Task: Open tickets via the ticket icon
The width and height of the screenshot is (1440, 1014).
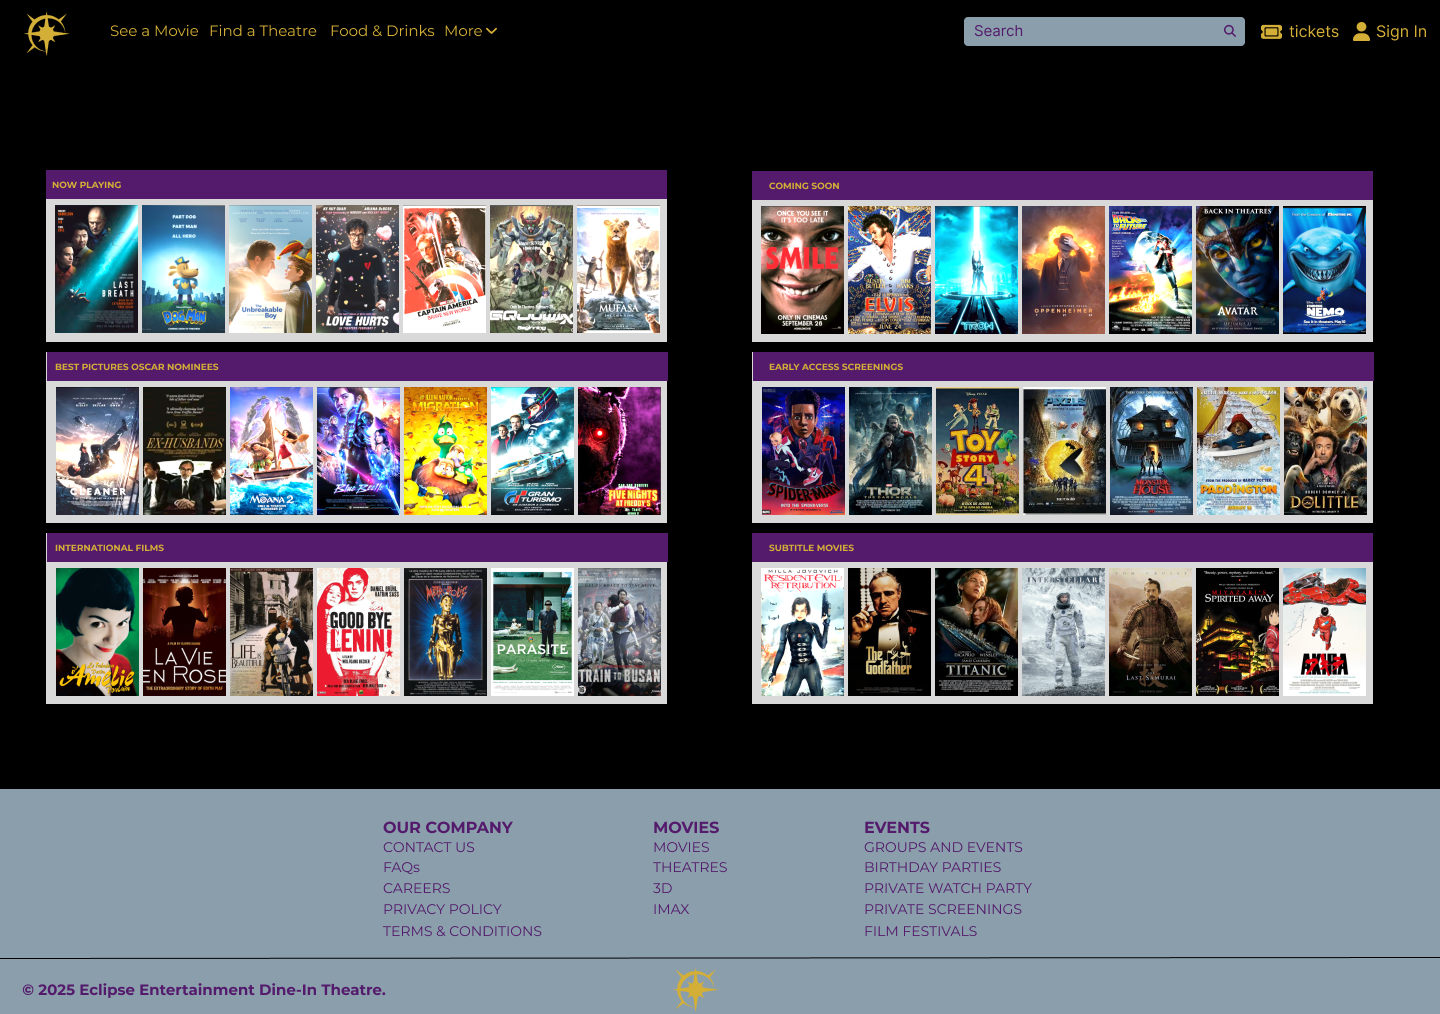Action: (x=1271, y=32)
